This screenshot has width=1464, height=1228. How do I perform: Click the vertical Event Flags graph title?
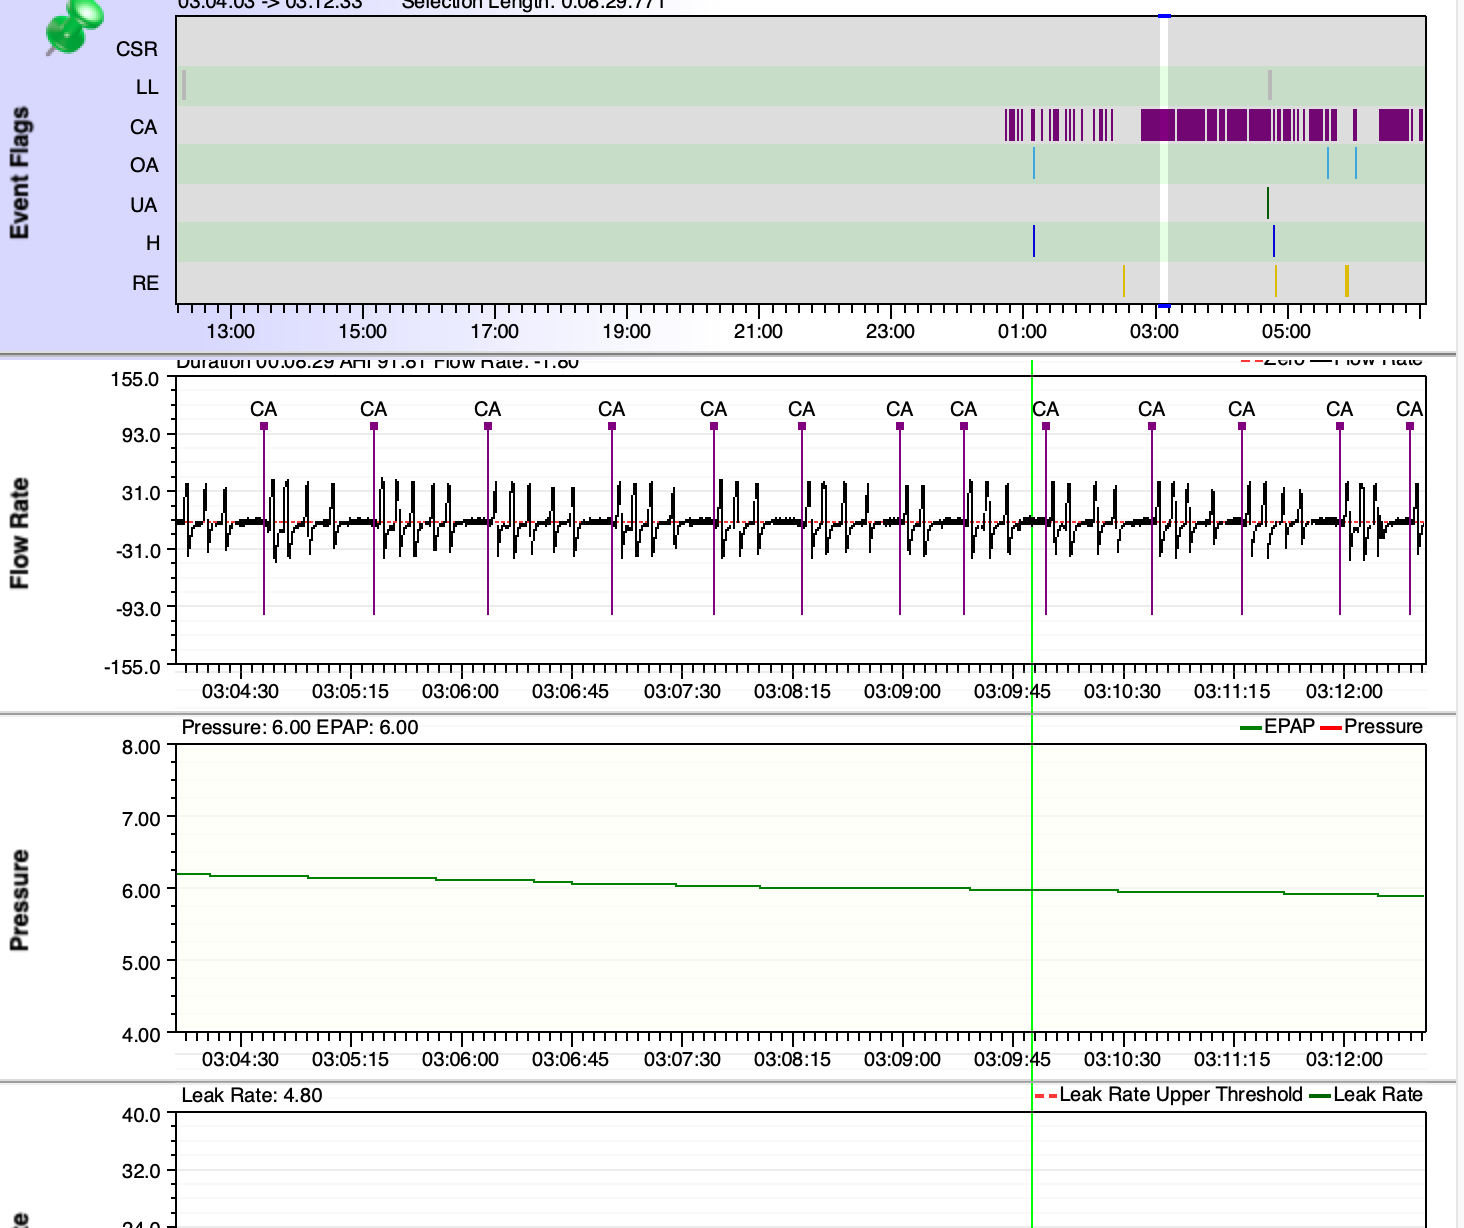coord(19,172)
